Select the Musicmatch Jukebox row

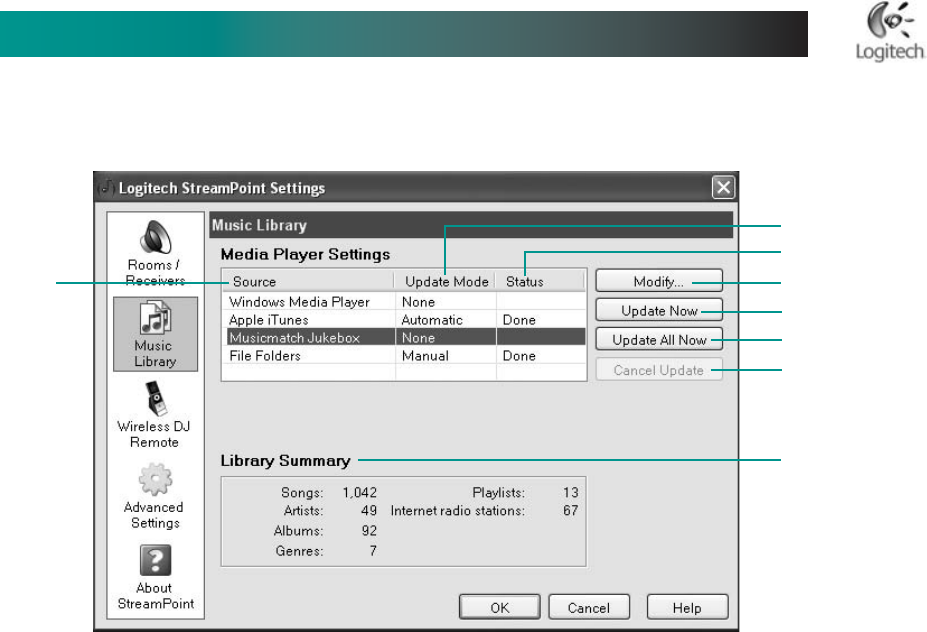click(x=404, y=338)
